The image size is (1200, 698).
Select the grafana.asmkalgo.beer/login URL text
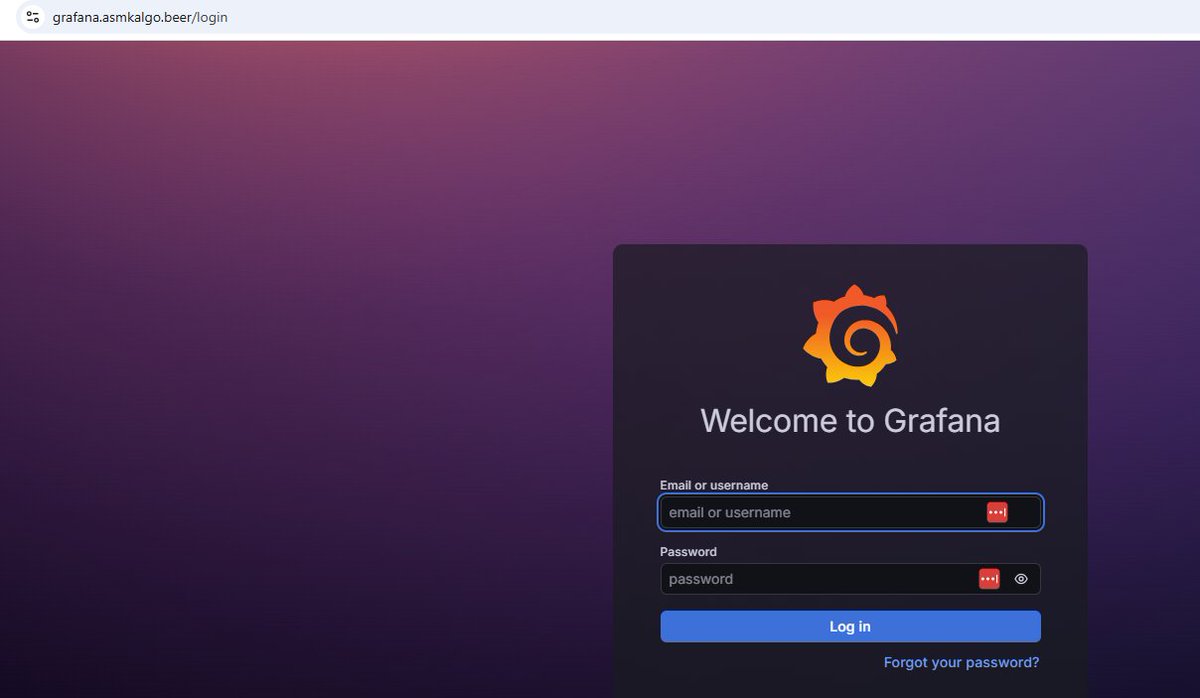point(140,17)
